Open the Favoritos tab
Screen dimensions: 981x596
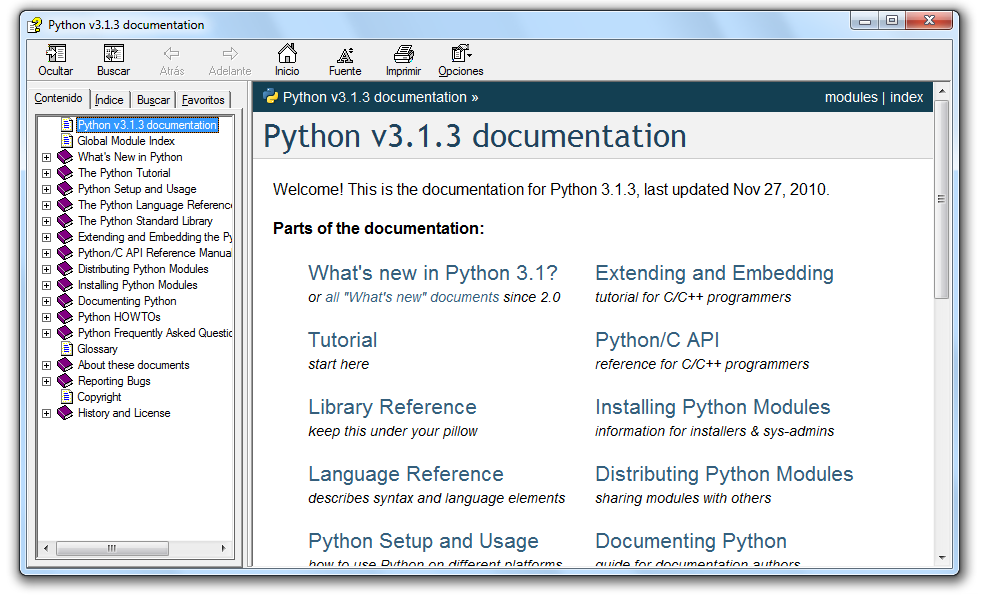tap(203, 100)
